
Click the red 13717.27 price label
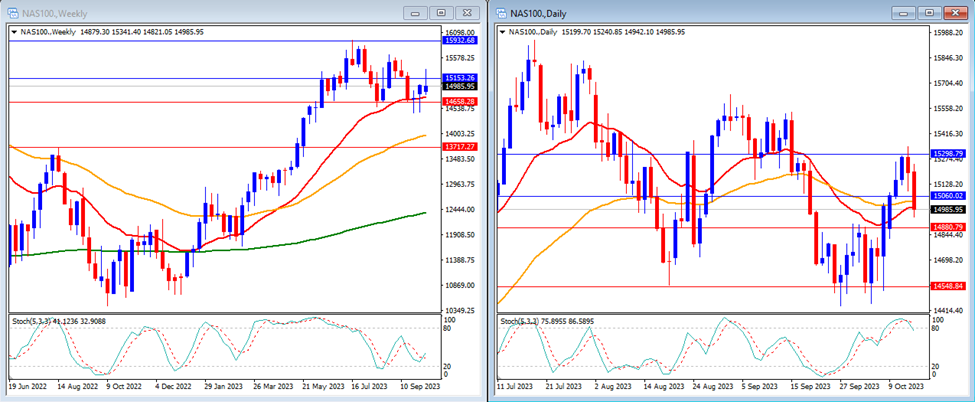(x=461, y=146)
